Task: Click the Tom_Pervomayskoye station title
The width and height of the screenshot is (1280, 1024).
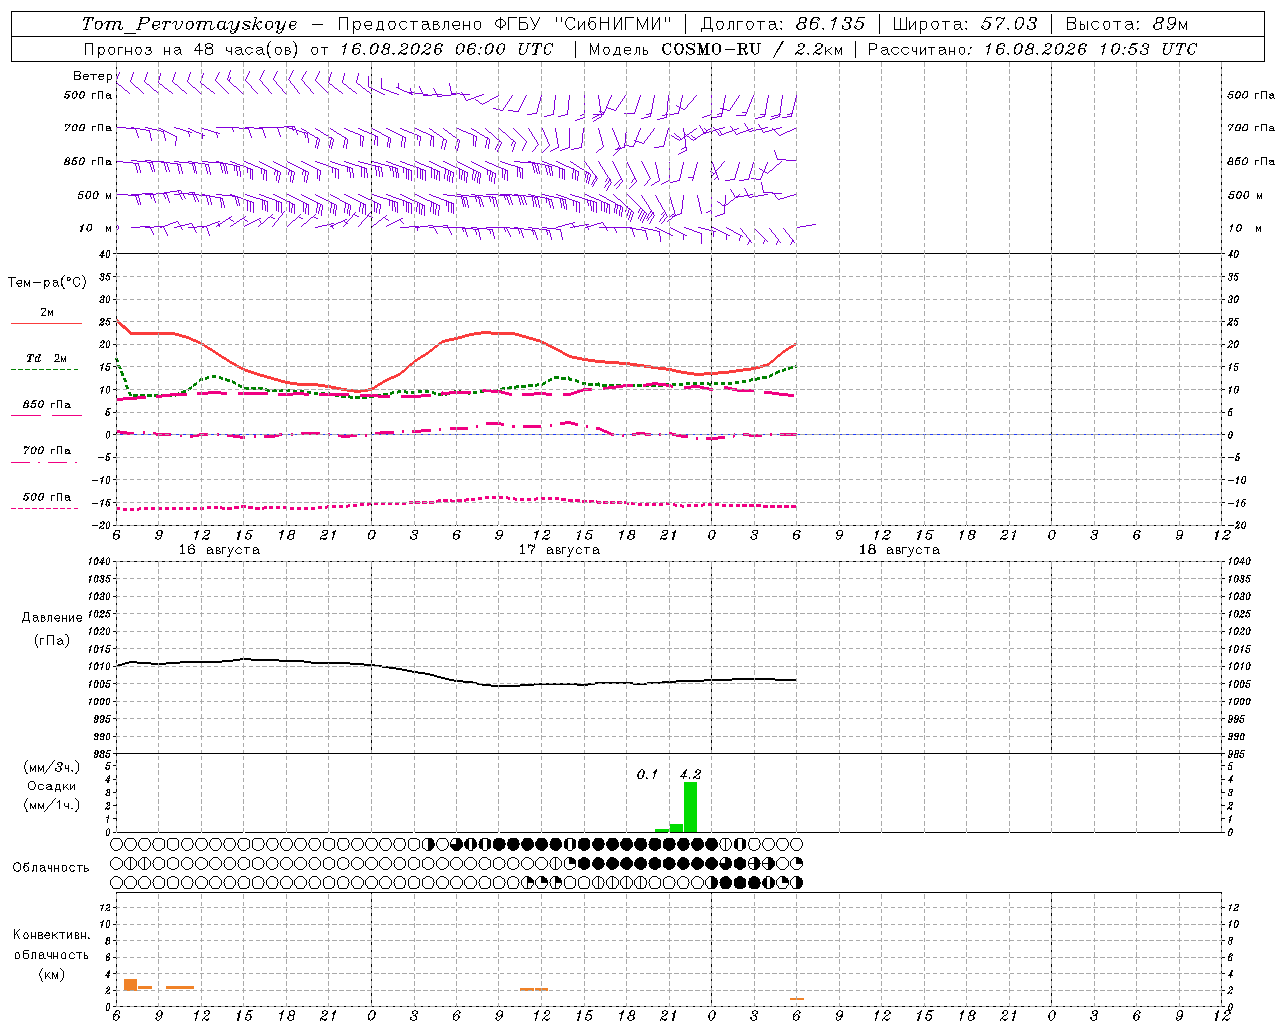Action: [x=190, y=24]
